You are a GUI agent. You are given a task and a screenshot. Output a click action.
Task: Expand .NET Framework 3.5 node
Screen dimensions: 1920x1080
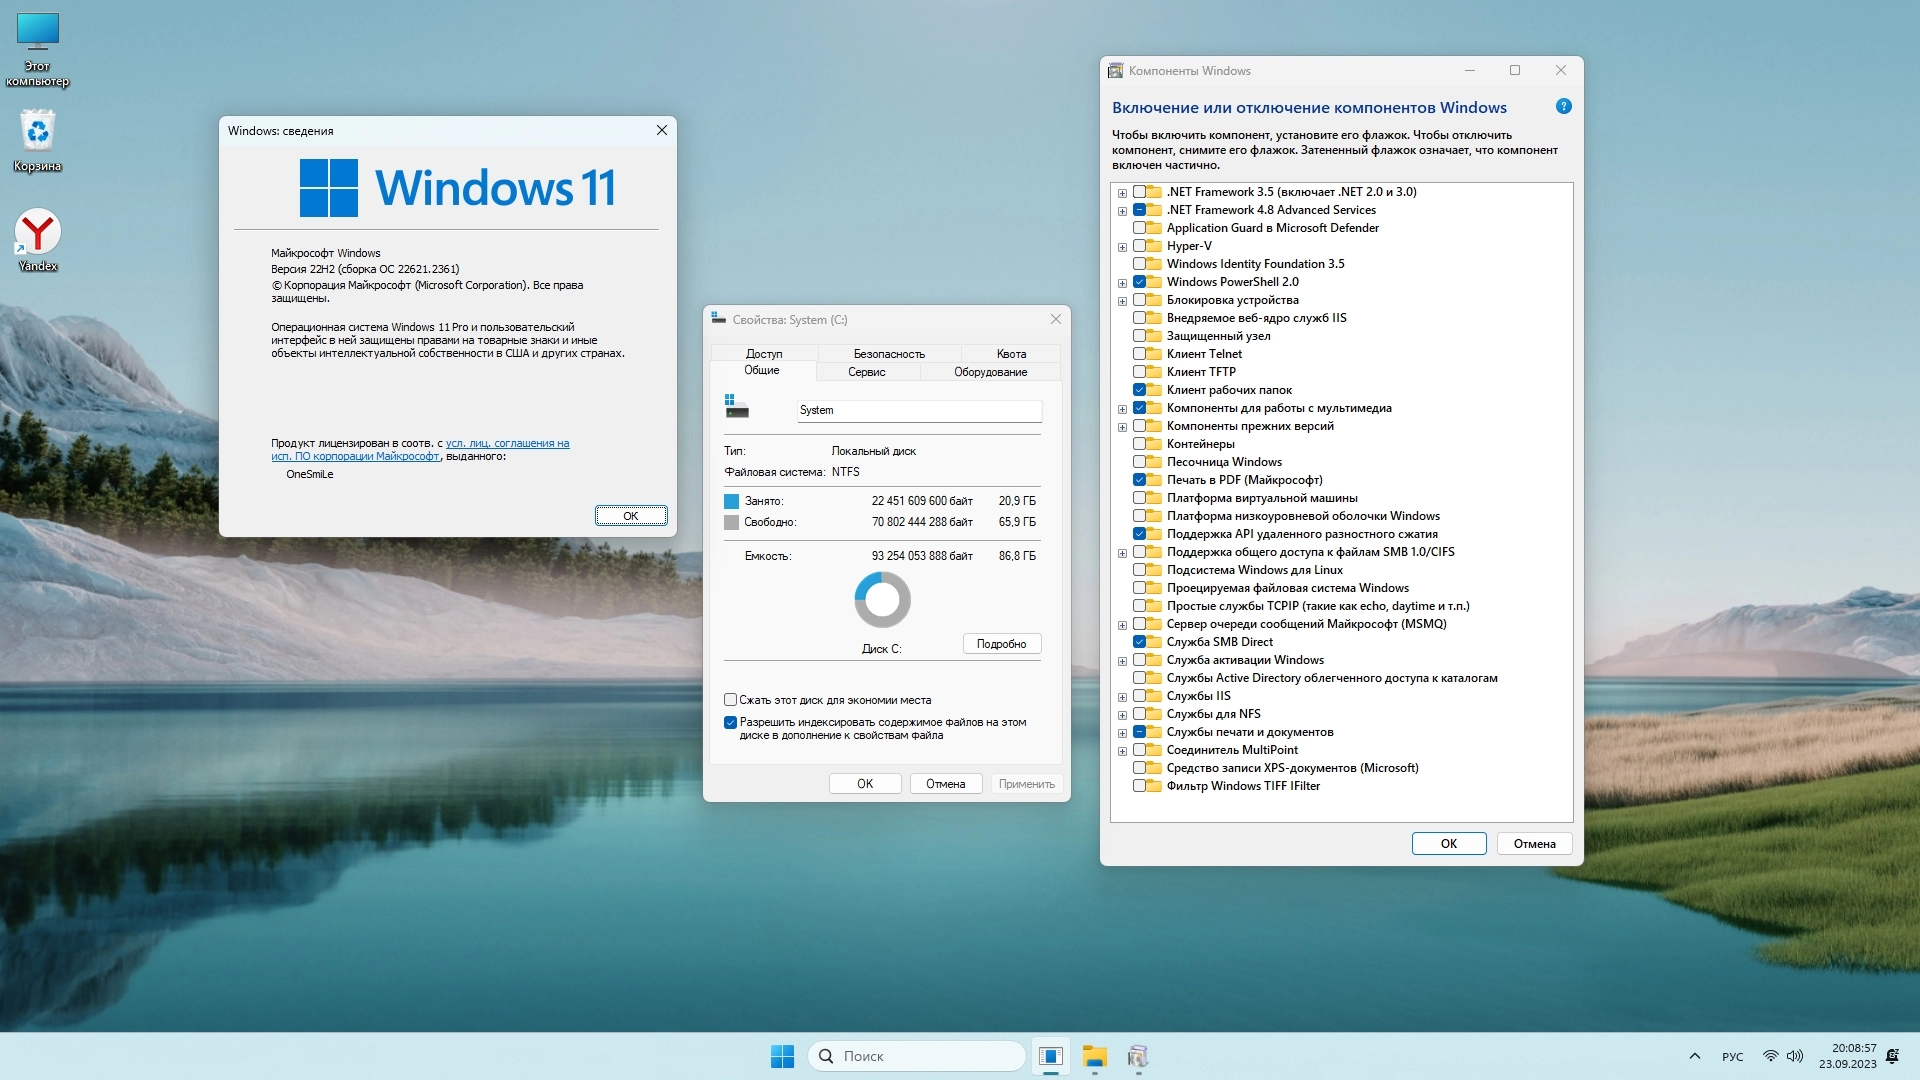coord(1122,193)
